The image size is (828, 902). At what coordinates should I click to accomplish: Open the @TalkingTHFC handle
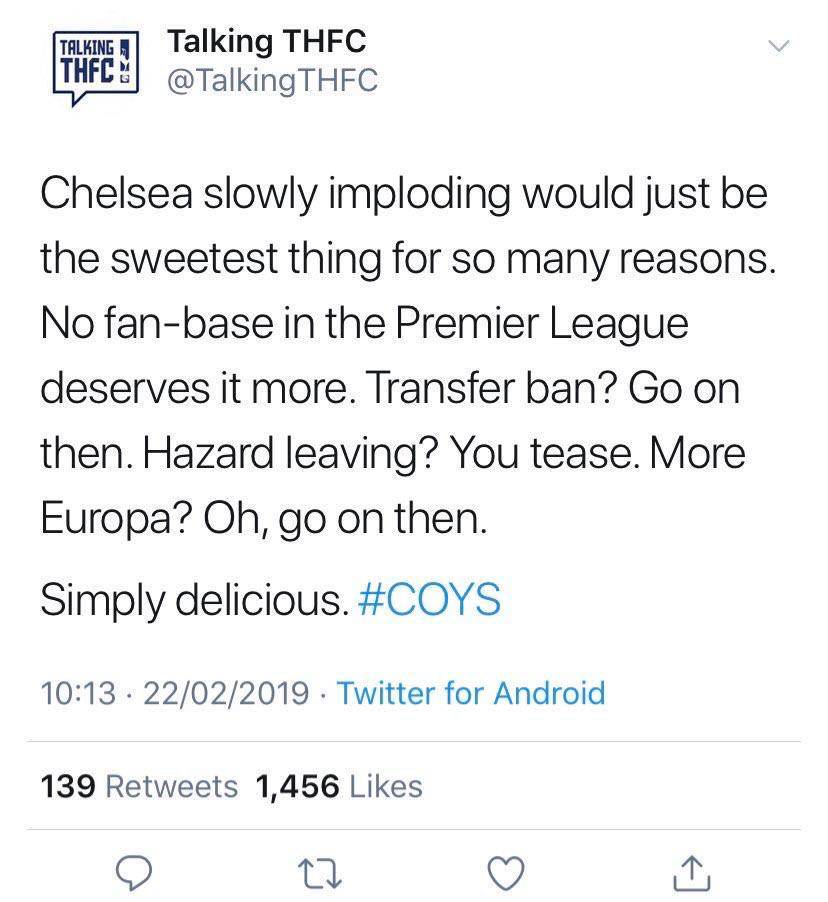click(272, 81)
